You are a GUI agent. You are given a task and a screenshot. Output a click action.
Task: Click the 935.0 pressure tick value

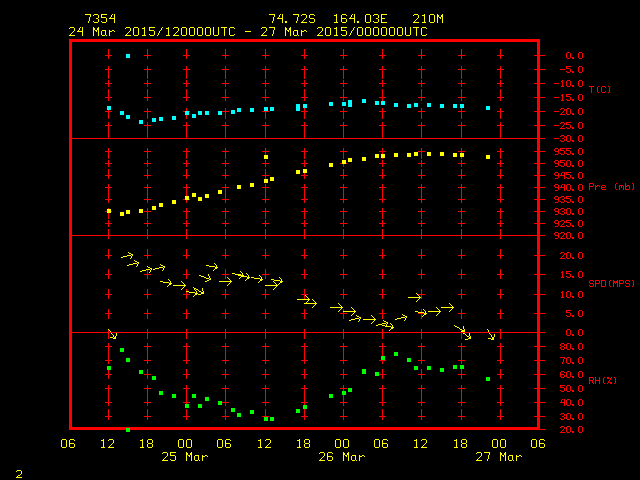point(569,200)
